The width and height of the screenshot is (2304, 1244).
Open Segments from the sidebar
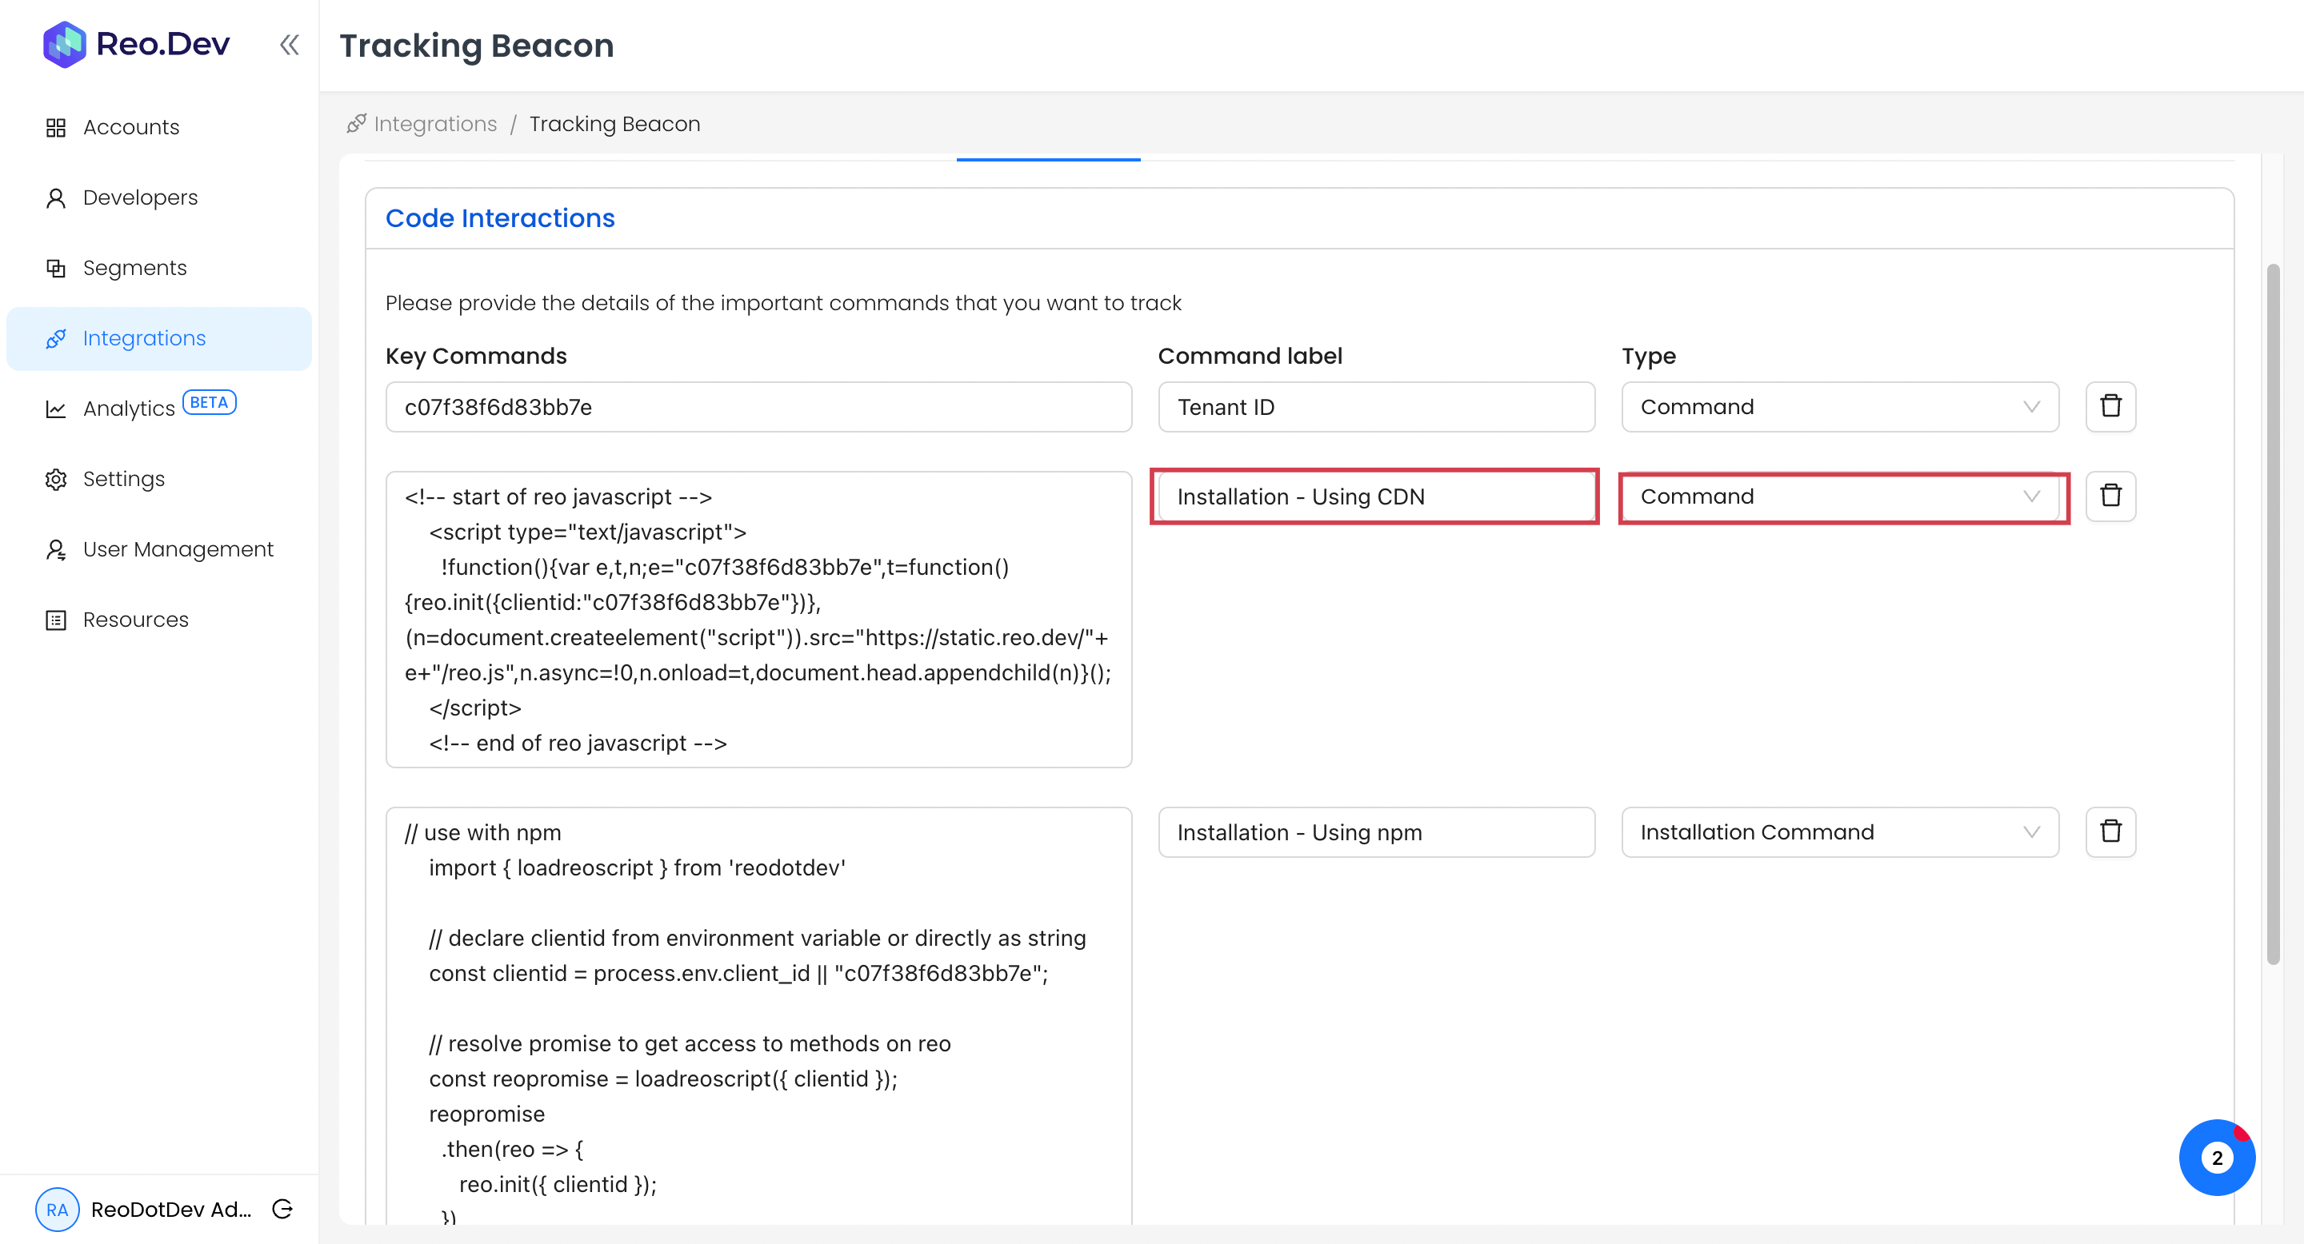[x=135, y=268]
